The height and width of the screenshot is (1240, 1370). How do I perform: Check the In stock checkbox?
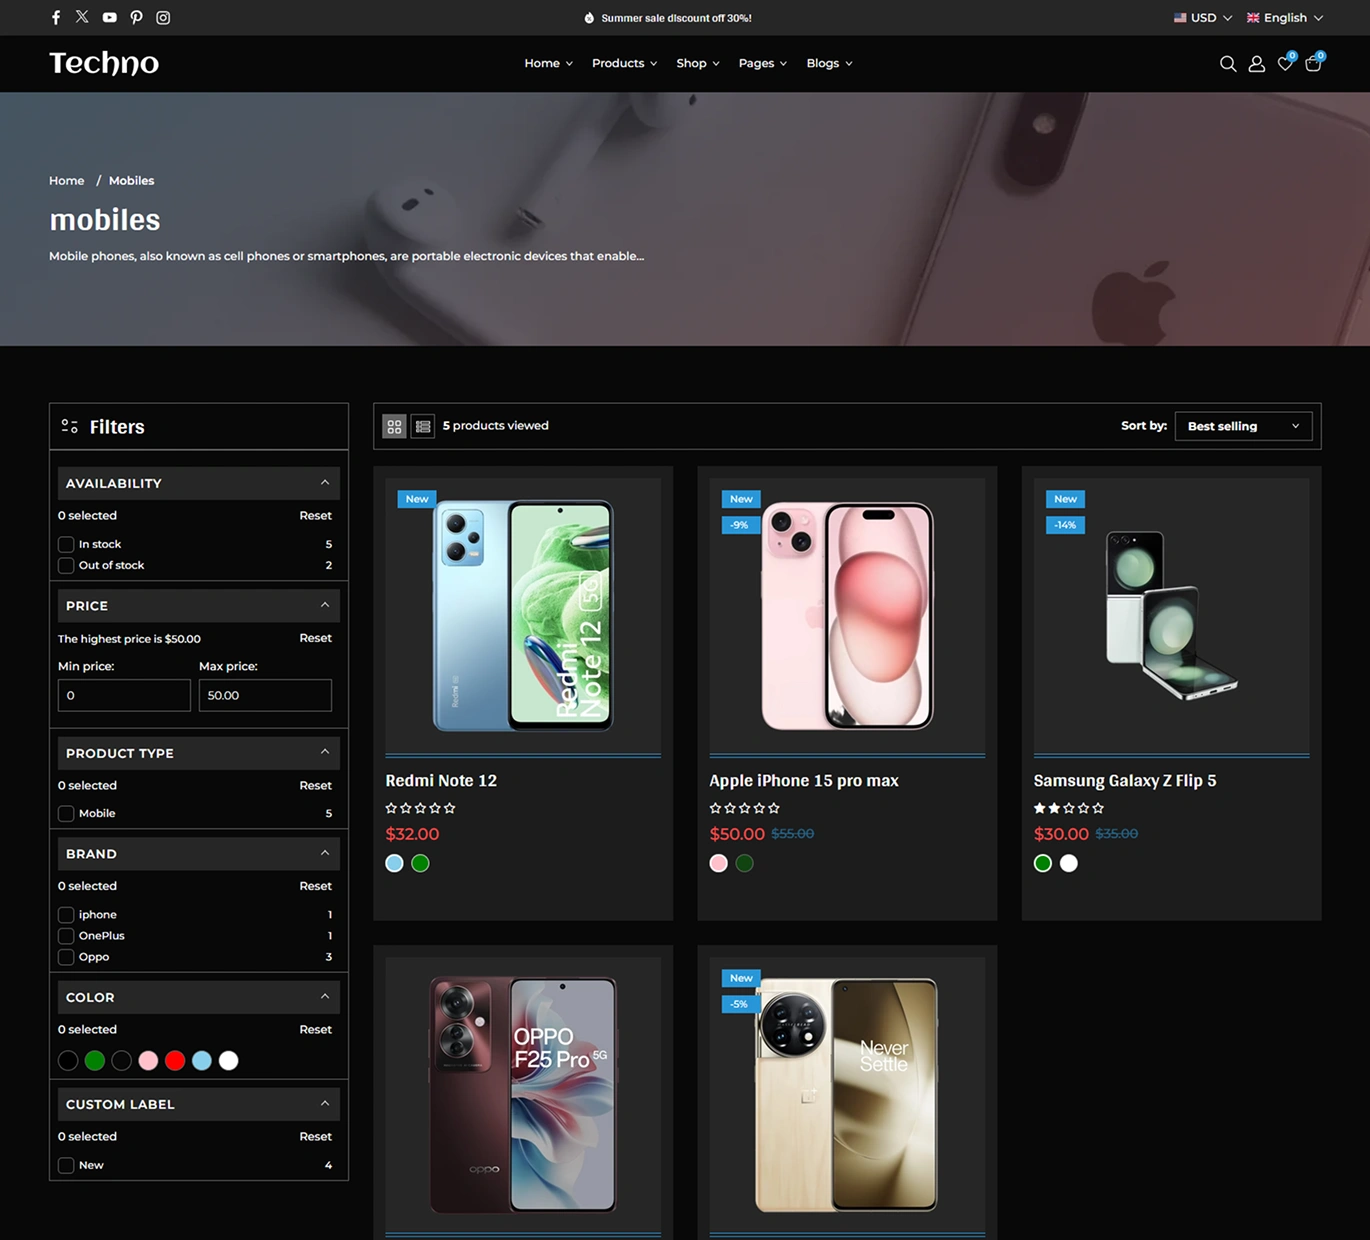66,544
